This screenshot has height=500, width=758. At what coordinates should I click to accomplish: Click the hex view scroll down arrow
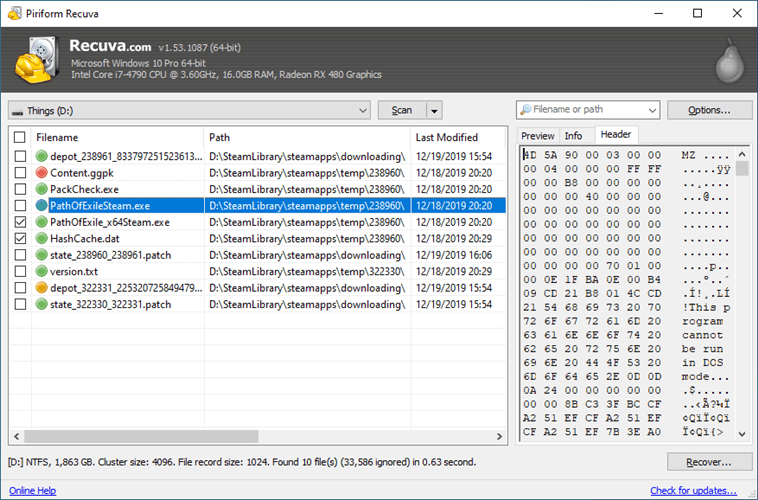pos(742,434)
